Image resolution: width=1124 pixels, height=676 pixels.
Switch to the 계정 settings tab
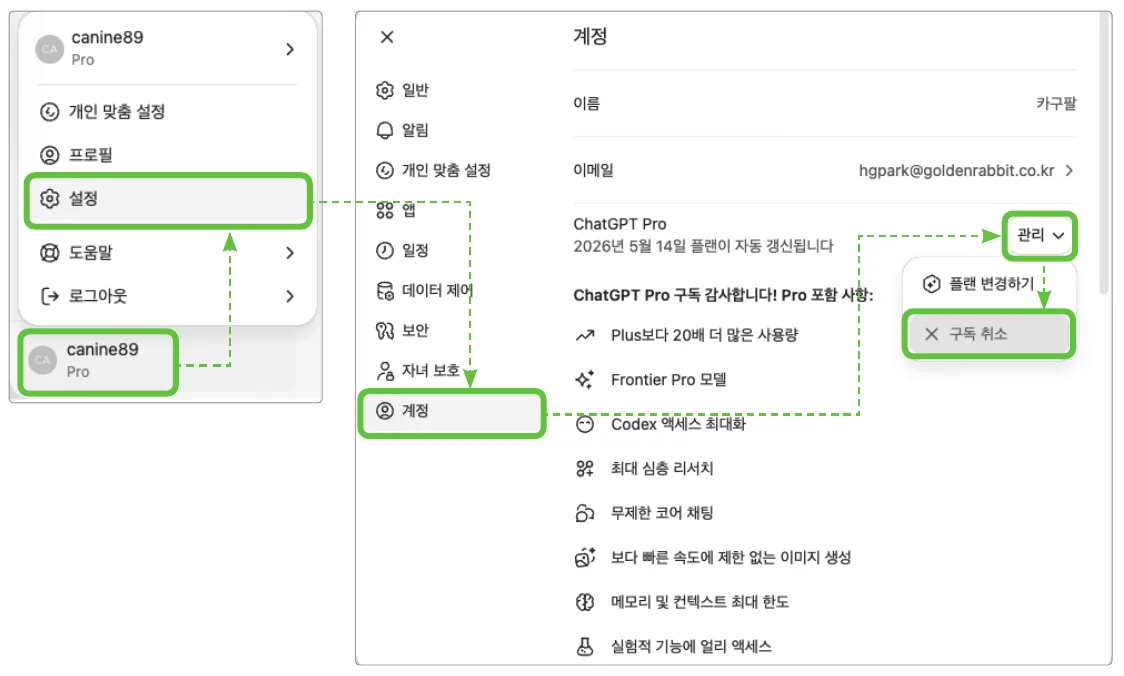coord(452,411)
